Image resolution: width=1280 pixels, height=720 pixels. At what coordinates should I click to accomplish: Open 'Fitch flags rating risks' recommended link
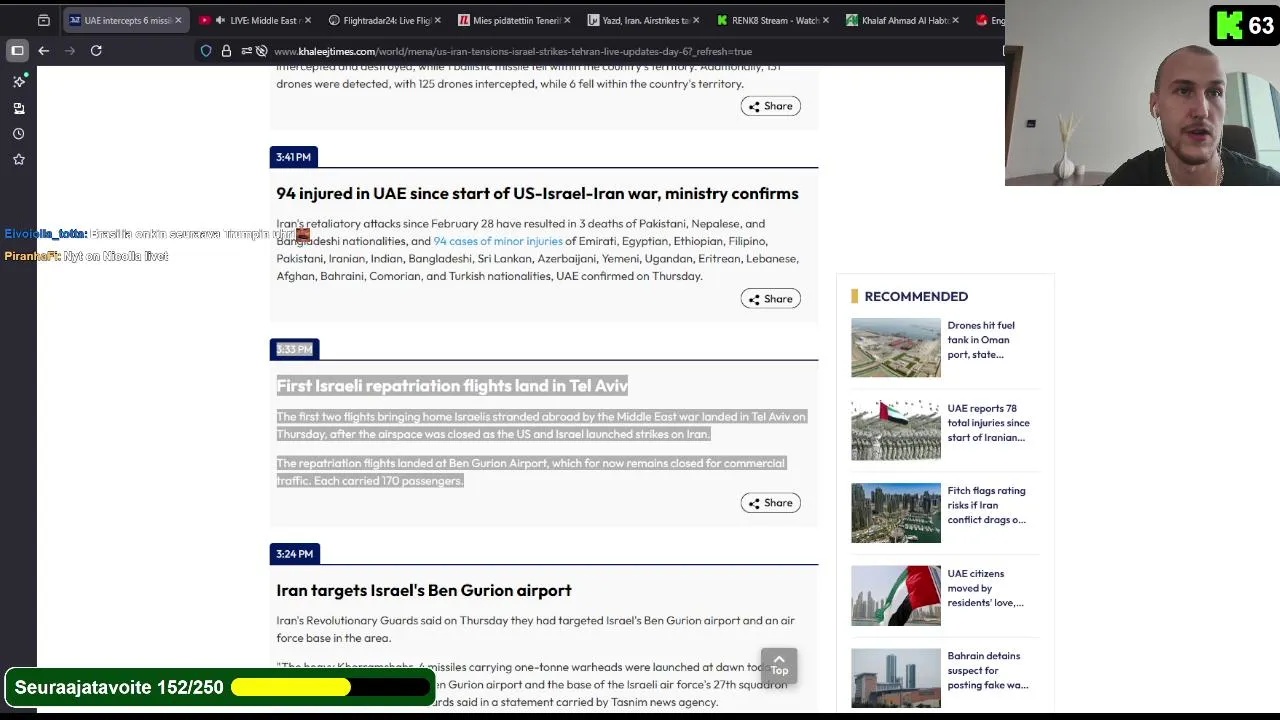(x=986, y=505)
